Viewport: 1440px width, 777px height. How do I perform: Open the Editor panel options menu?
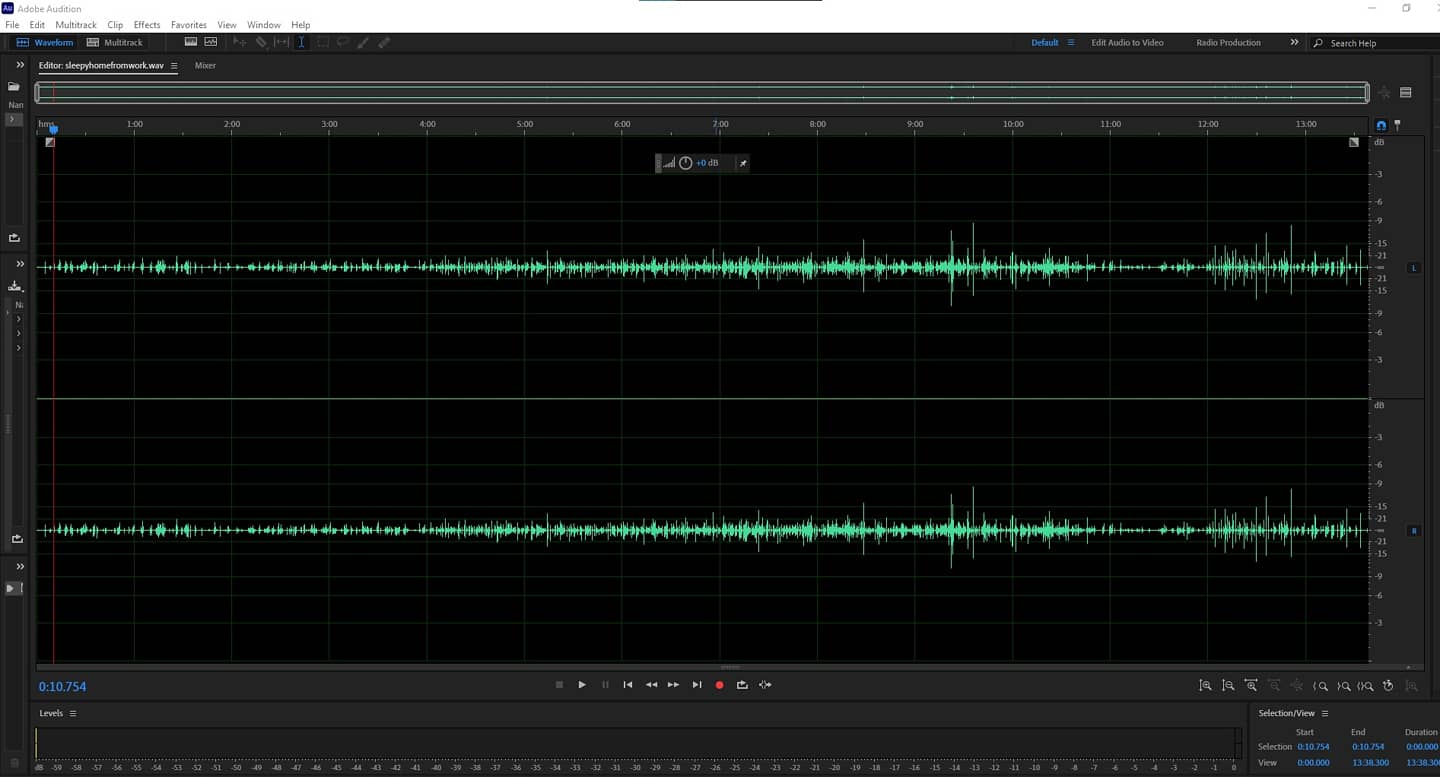pos(174,66)
